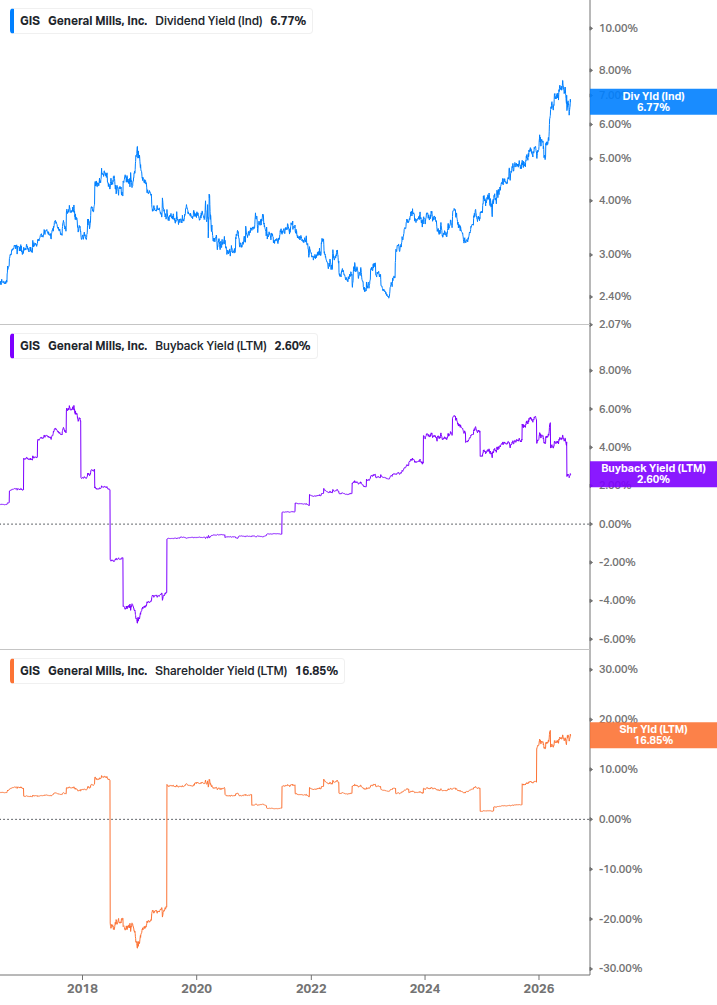Click the -30.00% tick on the shareholder yield axis
The height and width of the screenshot is (1005, 717).
(620, 968)
